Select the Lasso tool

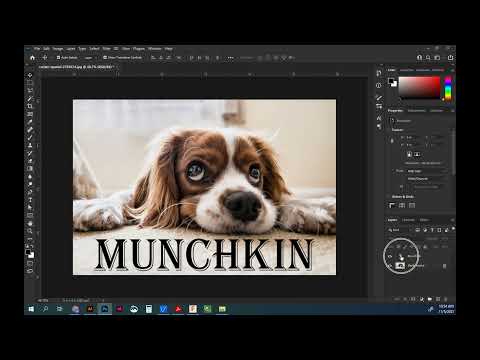coord(30,90)
